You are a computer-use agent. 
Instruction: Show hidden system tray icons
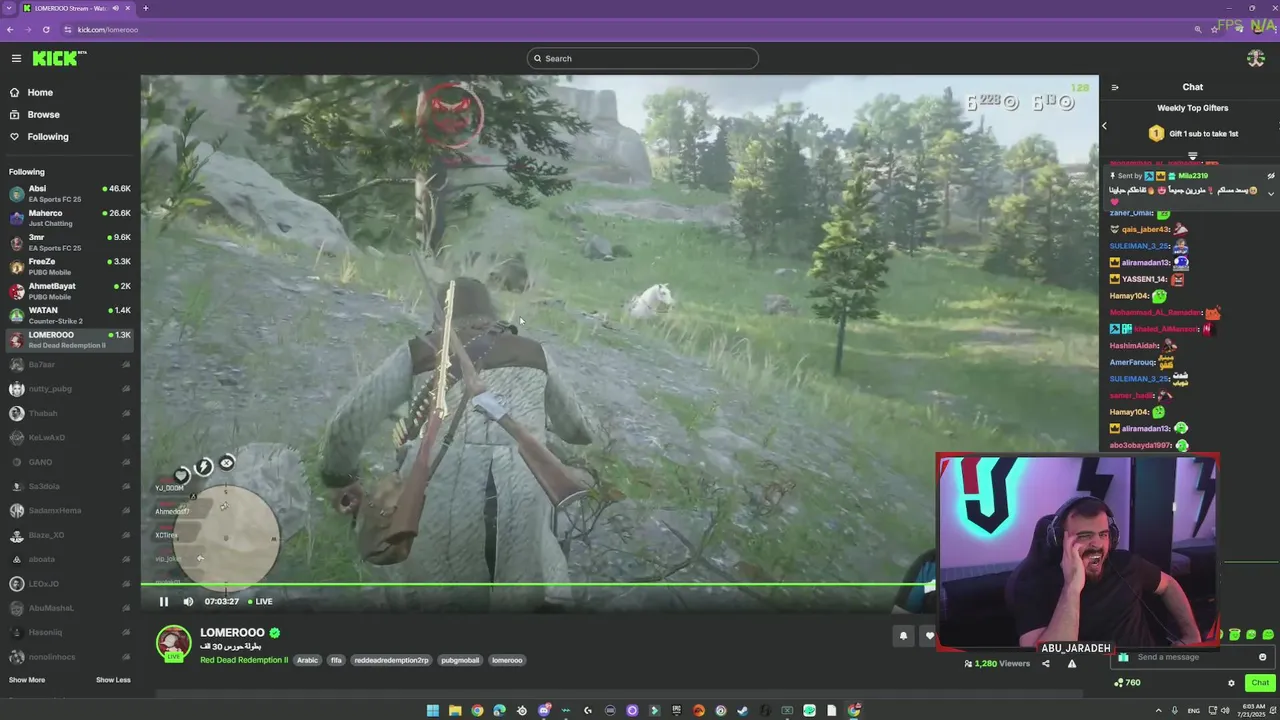point(1159,711)
